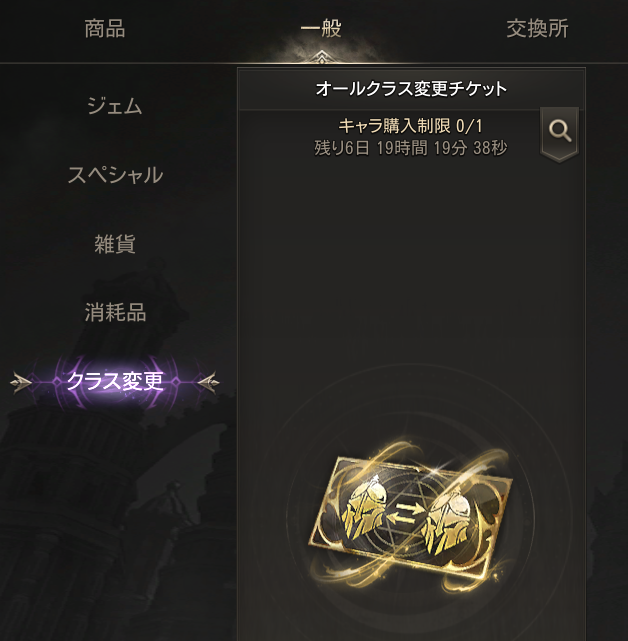
Task: Click the オールクラス変更チケット item title
Action: (411, 89)
